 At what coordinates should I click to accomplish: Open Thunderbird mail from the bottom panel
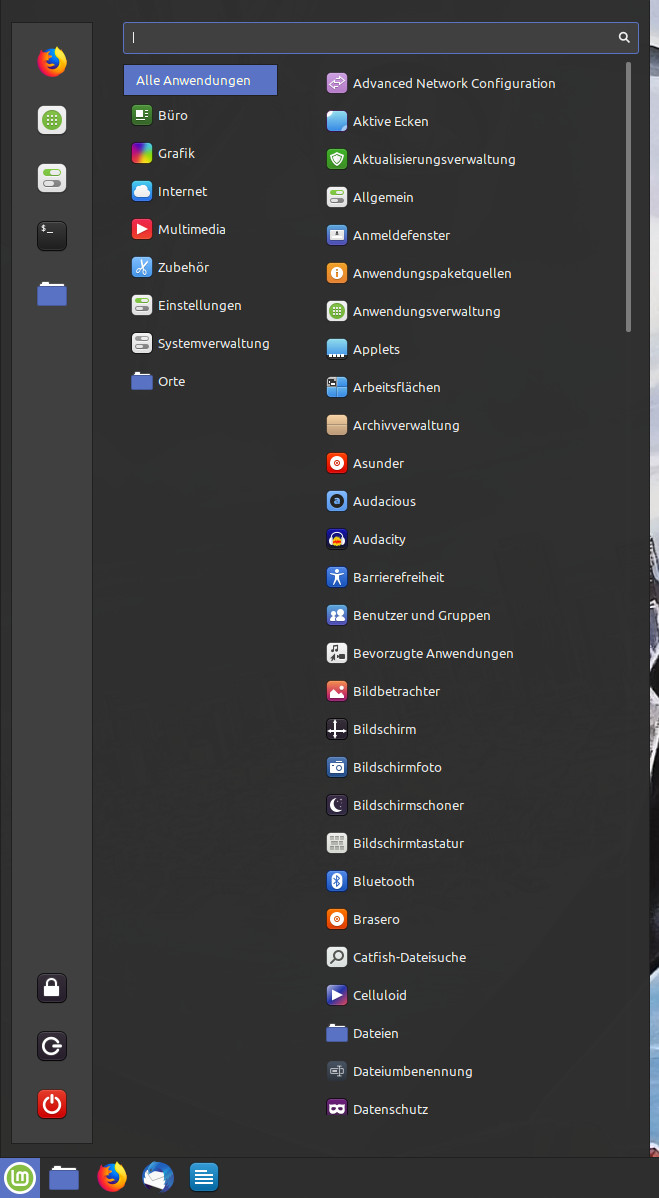(x=158, y=1177)
